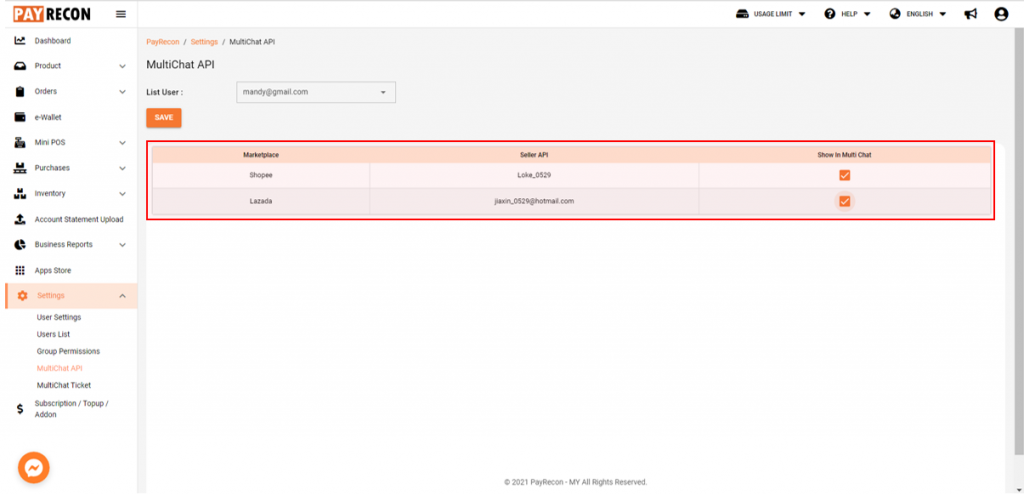The width and height of the screenshot is (1024, 495).
Task: Open the announcements megaphone icon
Action: (970, 14)
